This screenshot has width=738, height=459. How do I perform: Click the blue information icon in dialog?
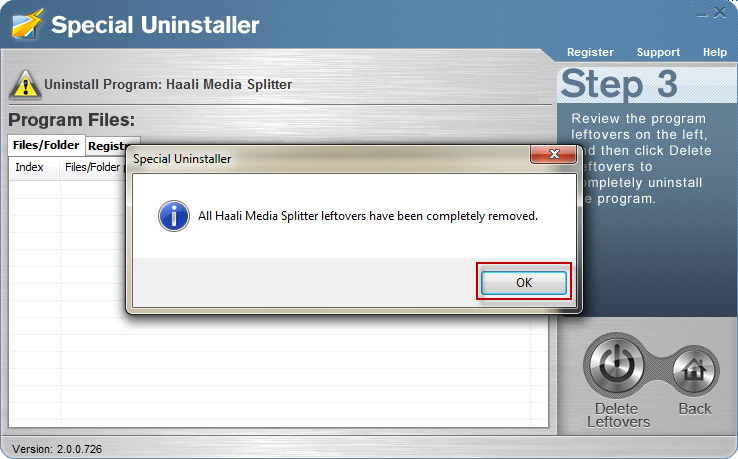174,216
